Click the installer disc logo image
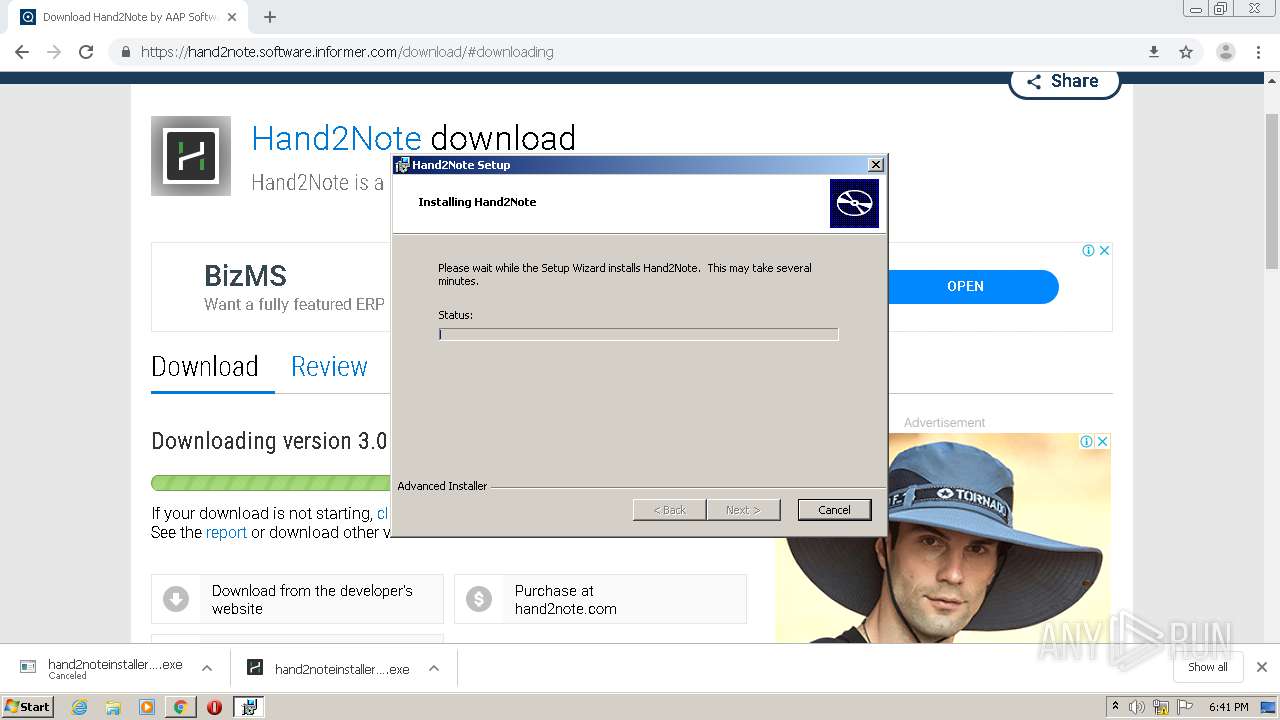 click(x=854, y=204)
